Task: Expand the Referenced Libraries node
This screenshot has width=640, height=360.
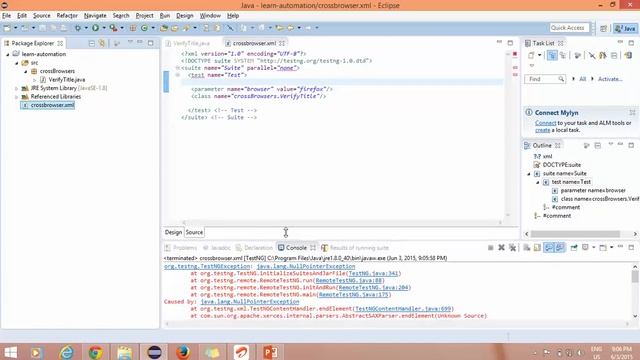Action: pos(17,97)
